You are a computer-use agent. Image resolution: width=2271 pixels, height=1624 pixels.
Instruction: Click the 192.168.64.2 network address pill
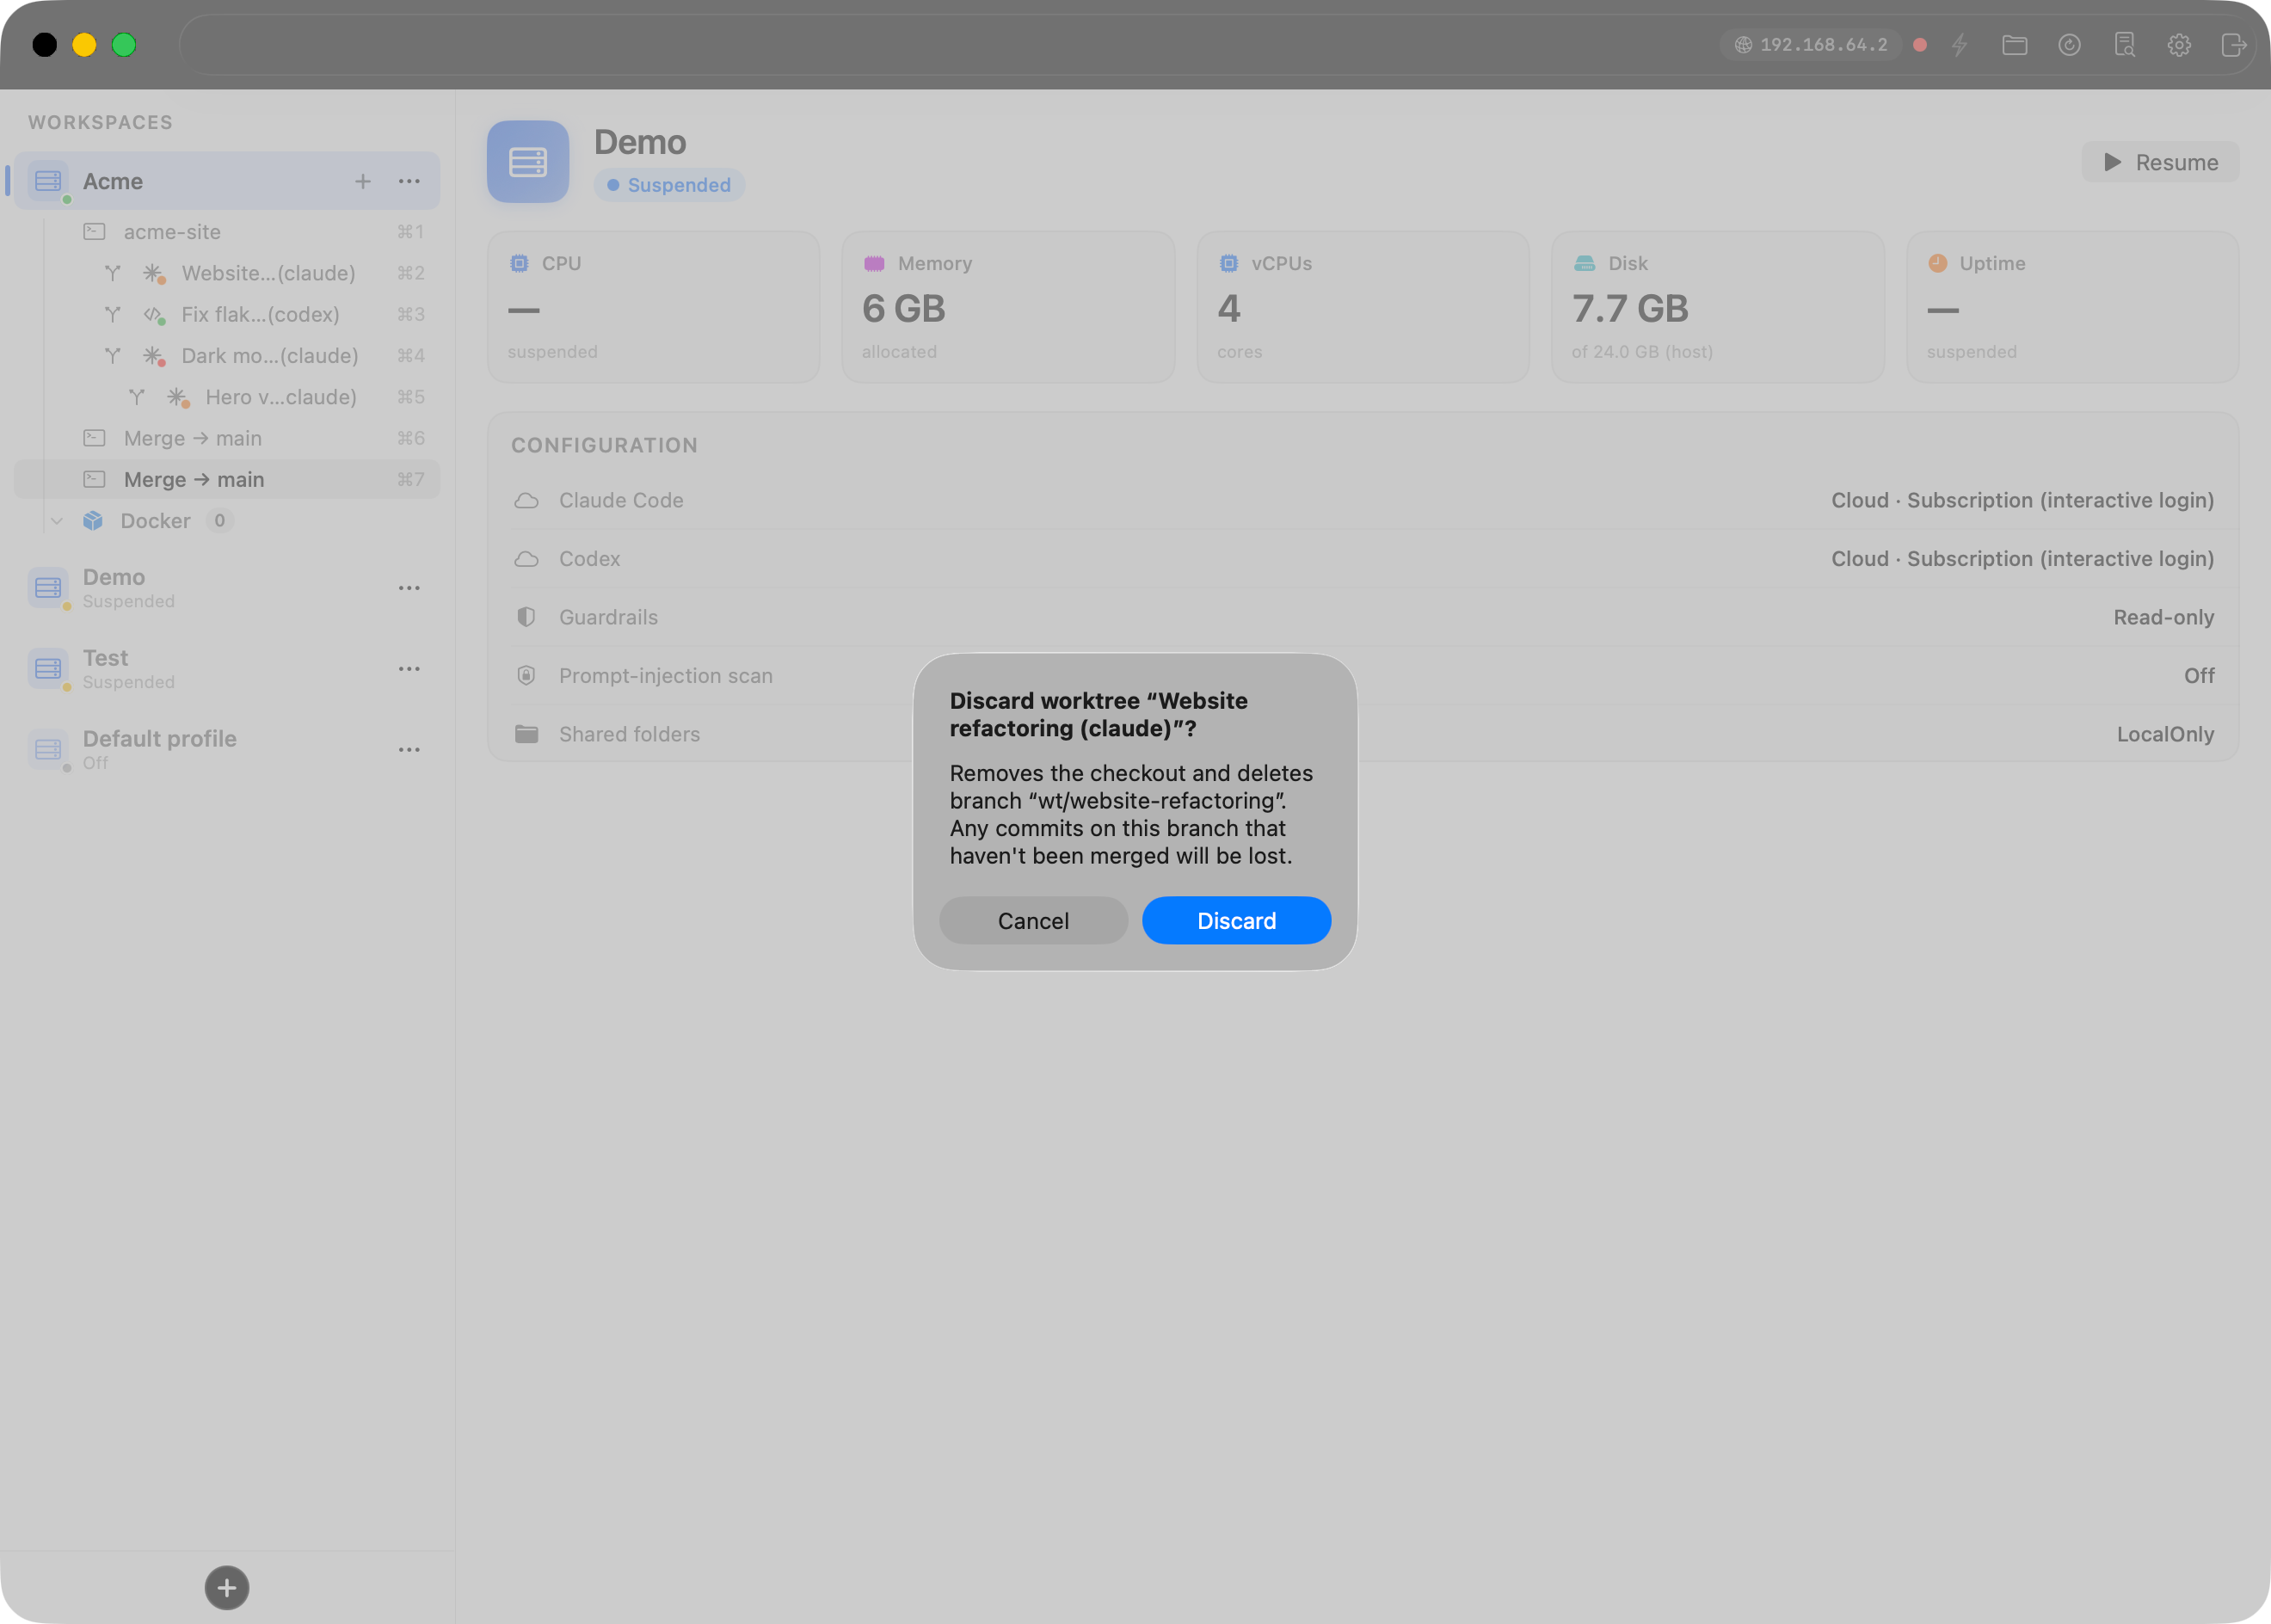click(1811, 45)
